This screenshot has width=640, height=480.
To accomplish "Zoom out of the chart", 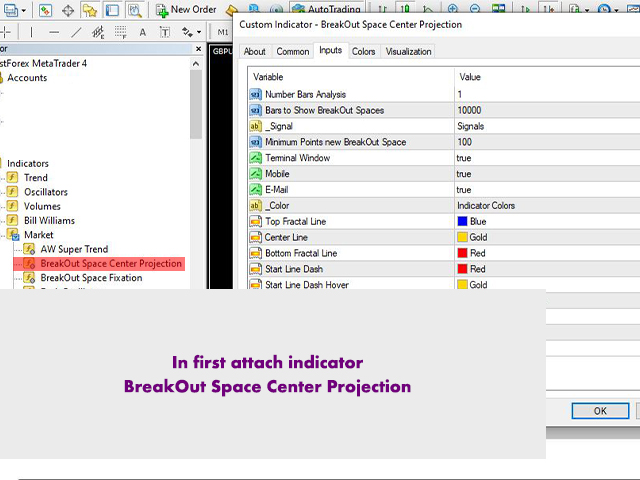I will pyautogui.click(x=475, y=9).
